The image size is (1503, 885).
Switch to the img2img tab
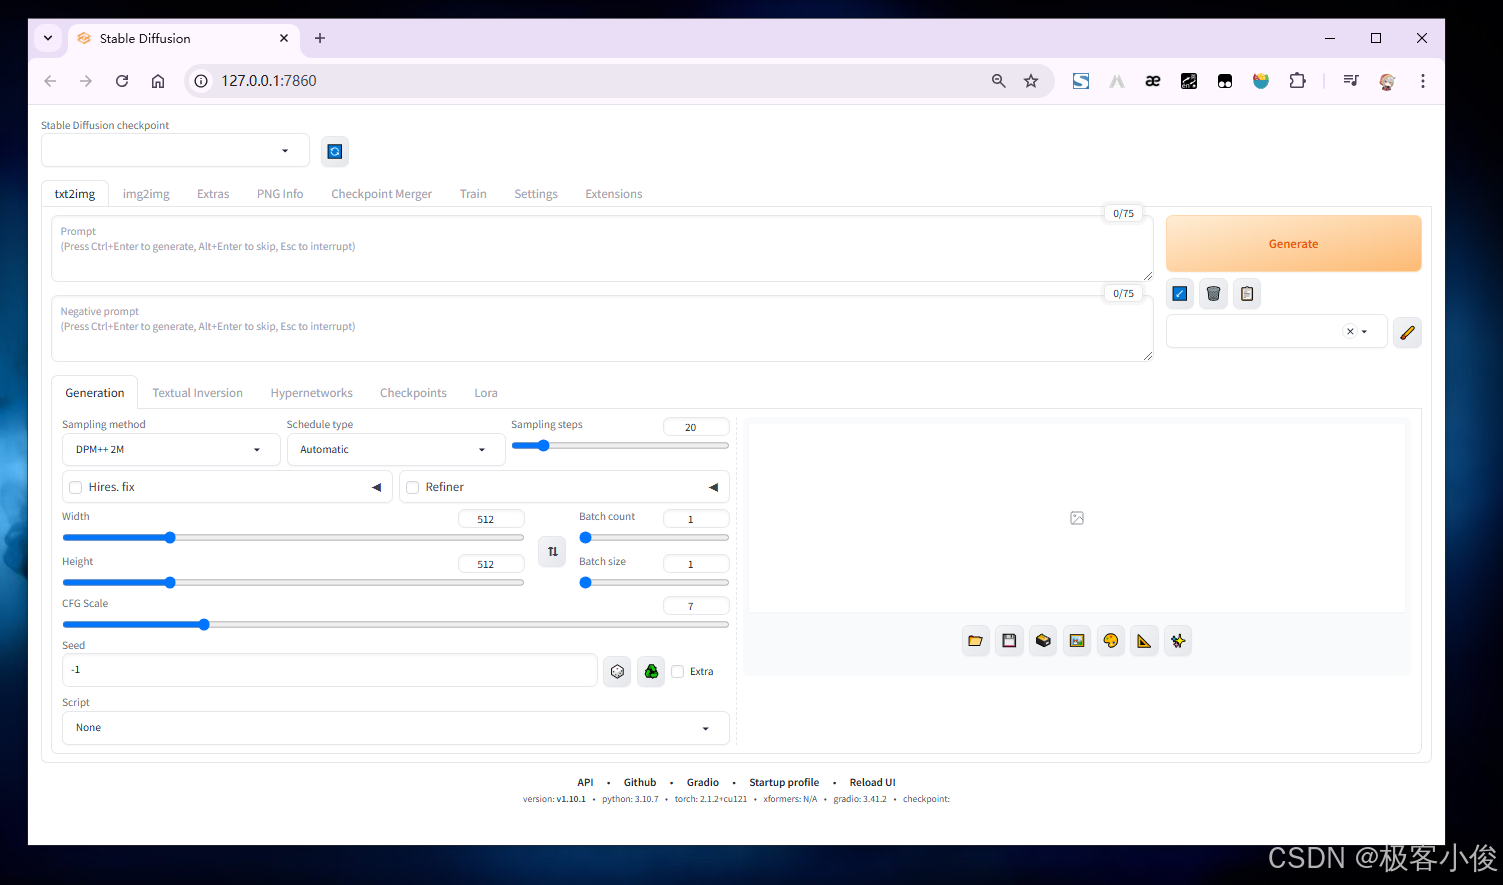coord(146,194)
